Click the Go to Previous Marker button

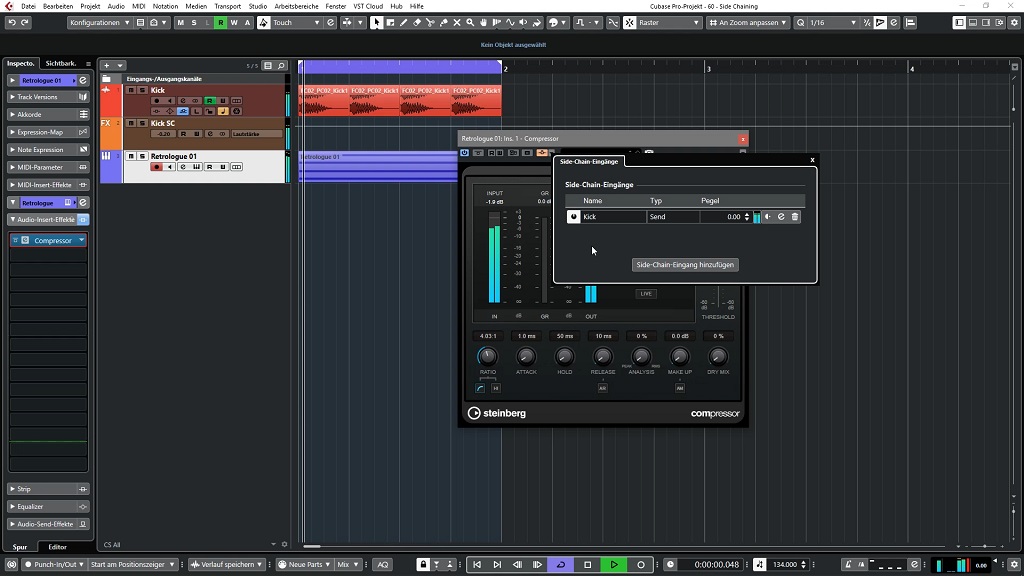(x=477, y=565)
